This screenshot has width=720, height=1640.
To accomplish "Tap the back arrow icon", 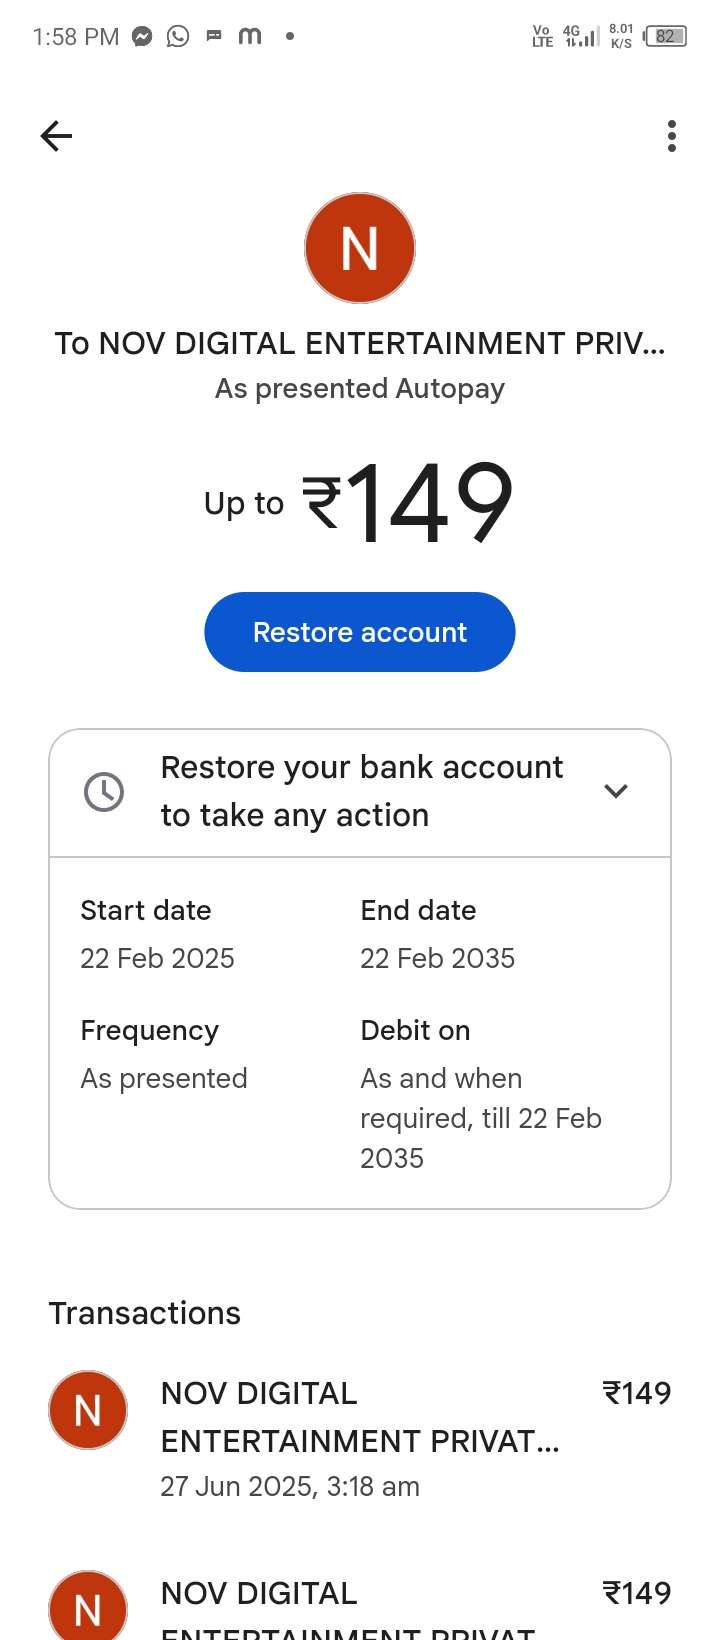I will 57,136.
